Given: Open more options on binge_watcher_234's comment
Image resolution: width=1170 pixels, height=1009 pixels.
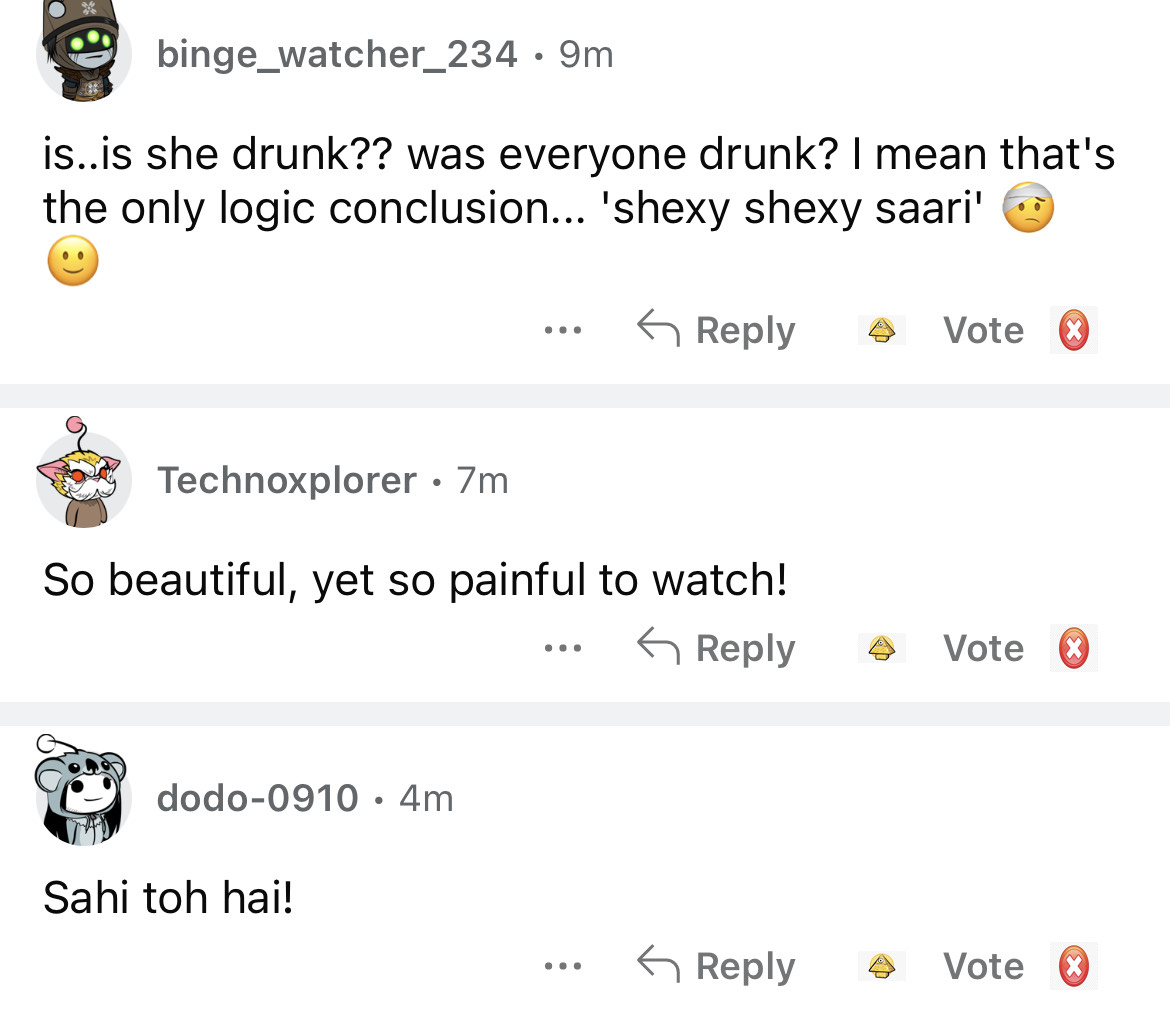Looking at the screenshot, I should click(x=564, y=330).
